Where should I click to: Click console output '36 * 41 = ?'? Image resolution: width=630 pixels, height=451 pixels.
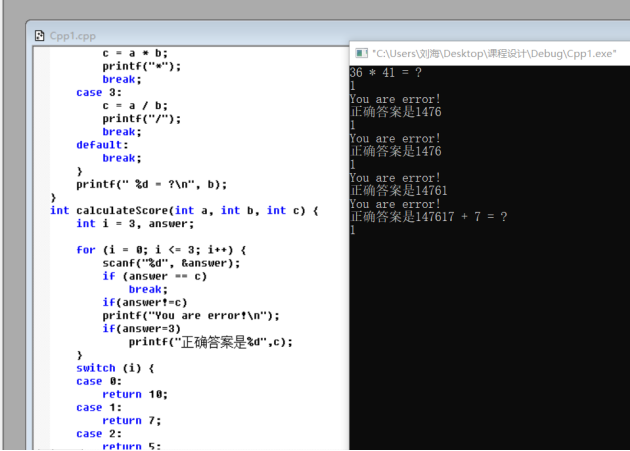(386, 73)
